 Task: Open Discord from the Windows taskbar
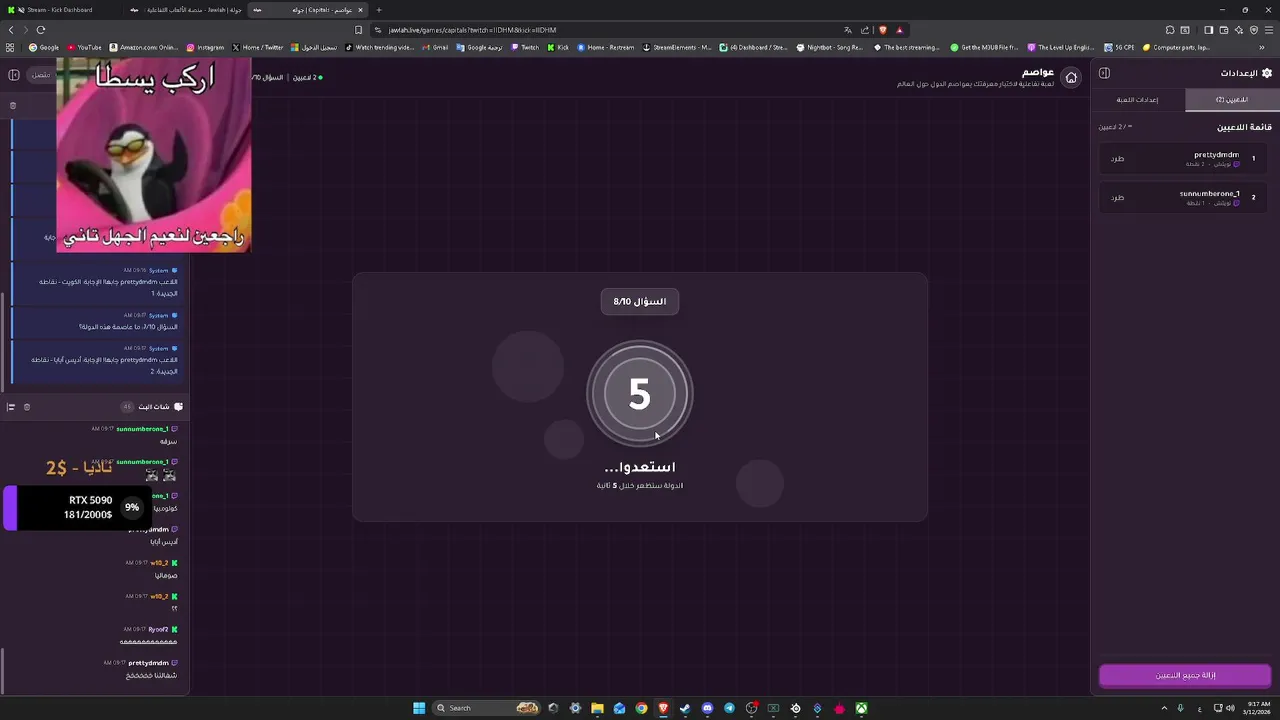707,708
